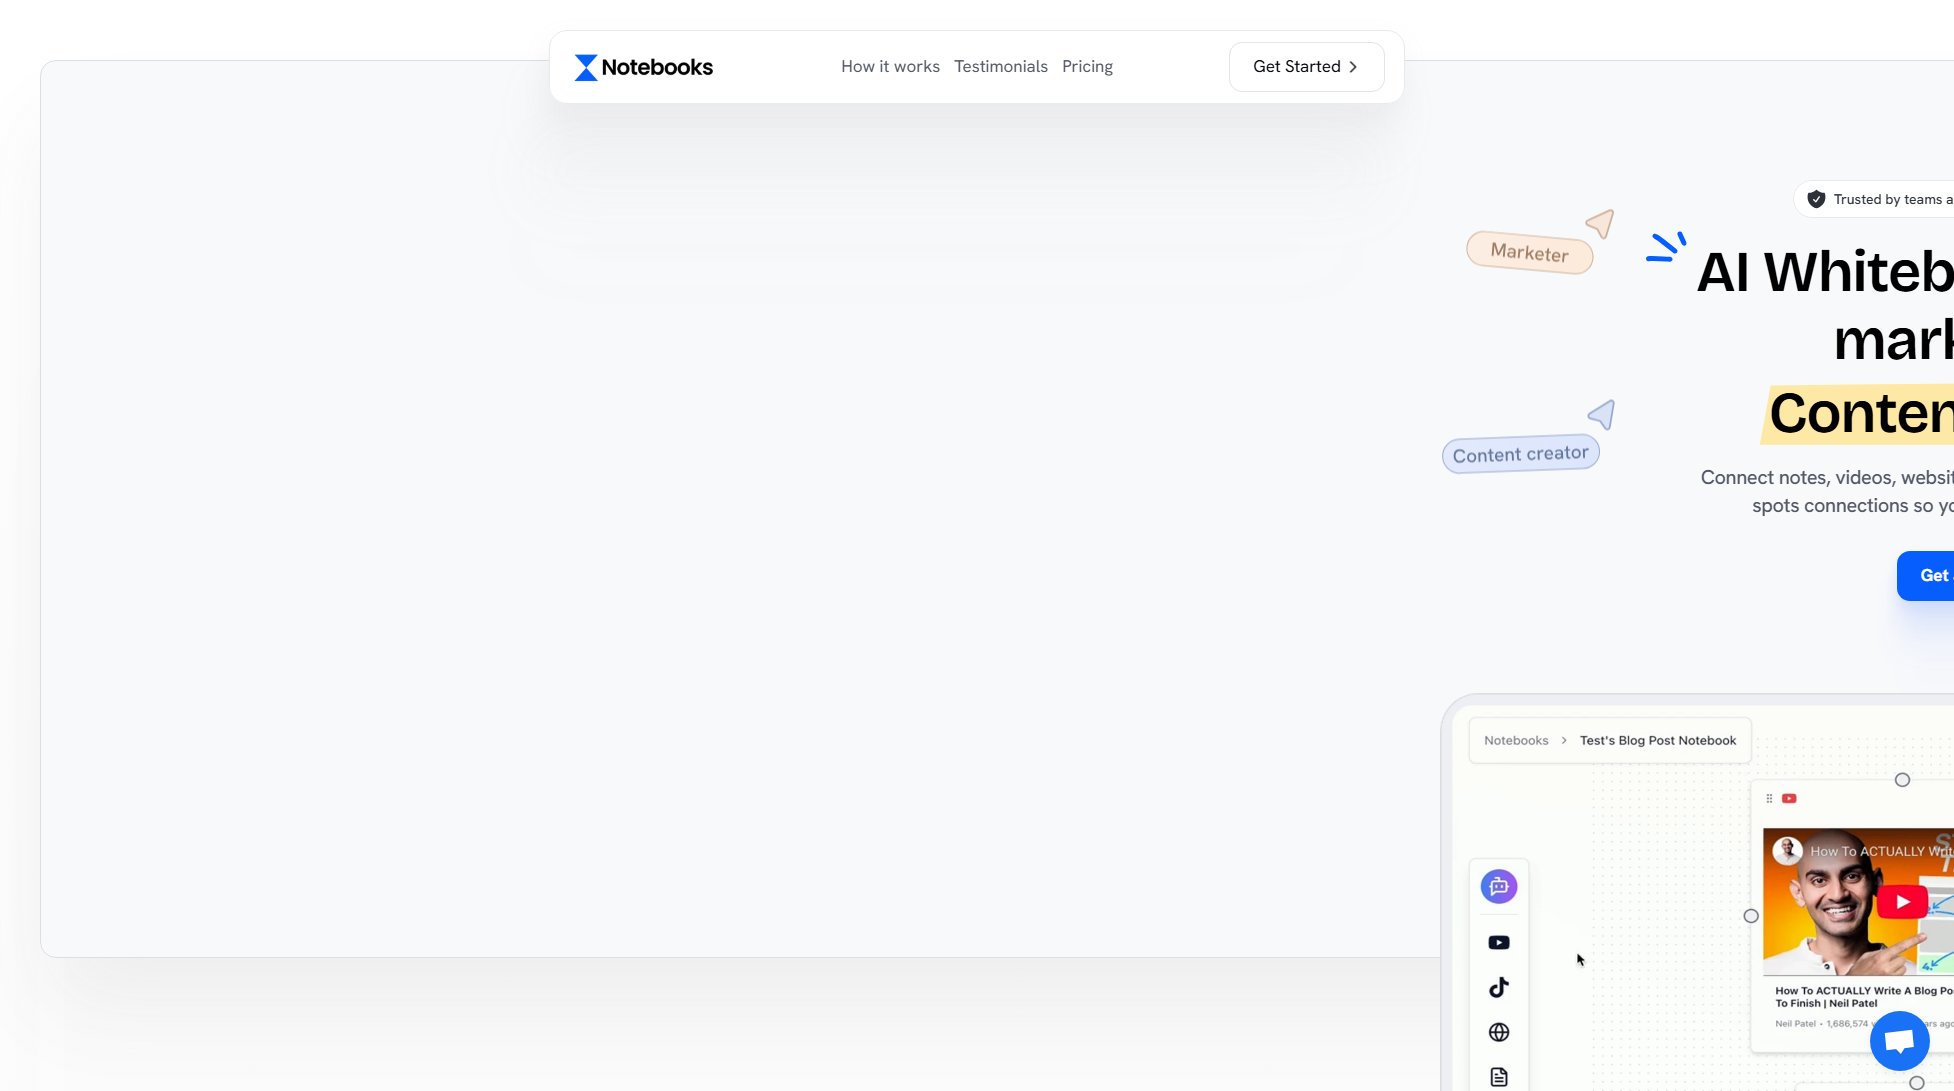Viewport: 1954px width, 1091px height.
Task: Select the TikTok tool in the sidebar
Action: 1498,987
